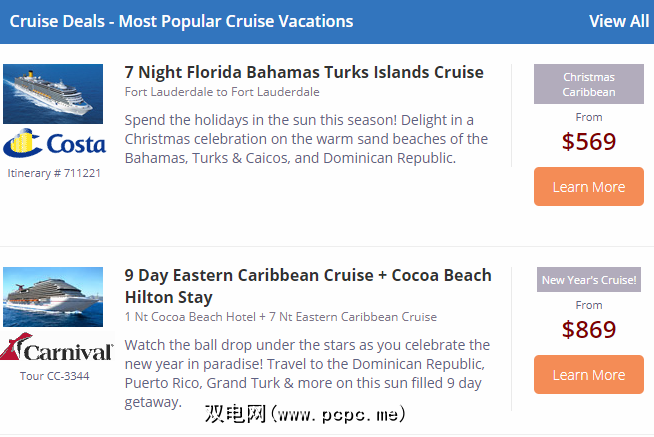Click the Costa cruise holiday description text

coord(306,139)
